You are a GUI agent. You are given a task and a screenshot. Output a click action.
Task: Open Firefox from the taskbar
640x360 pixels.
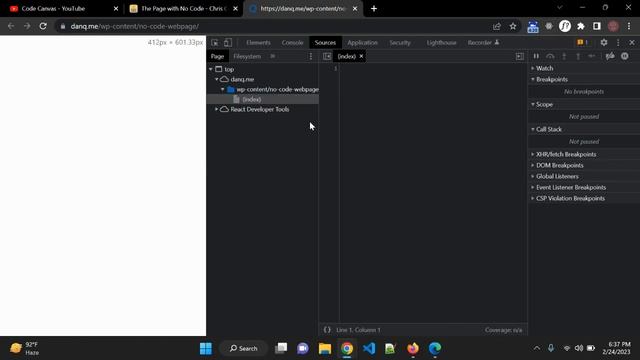[413, 348]
